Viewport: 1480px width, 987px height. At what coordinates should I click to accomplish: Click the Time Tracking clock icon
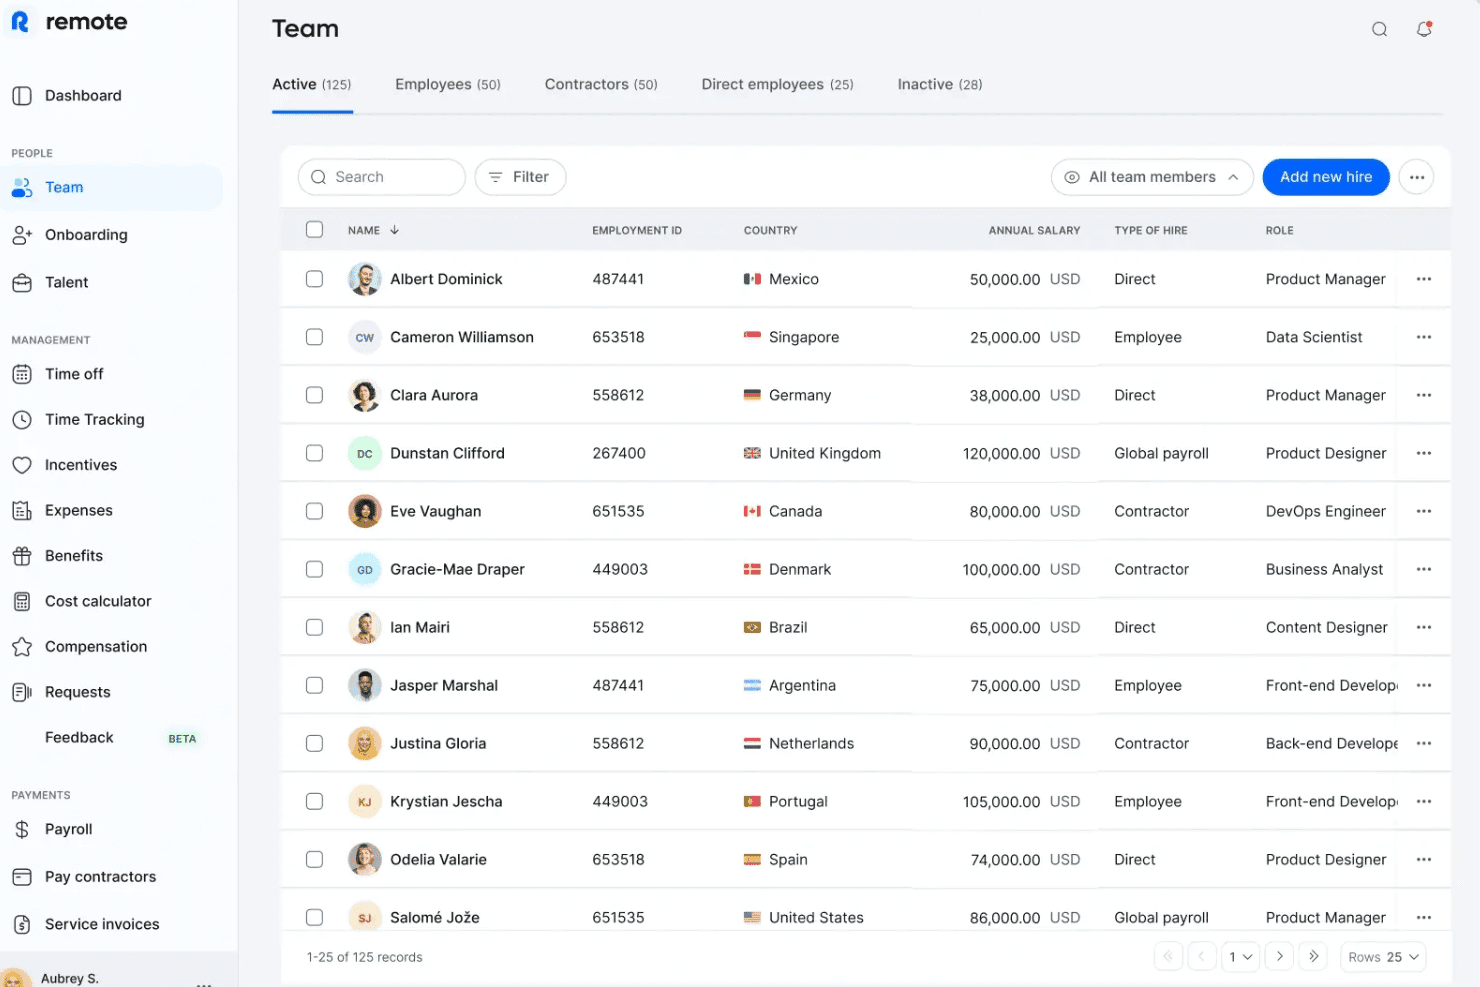(x=22, y=420)
